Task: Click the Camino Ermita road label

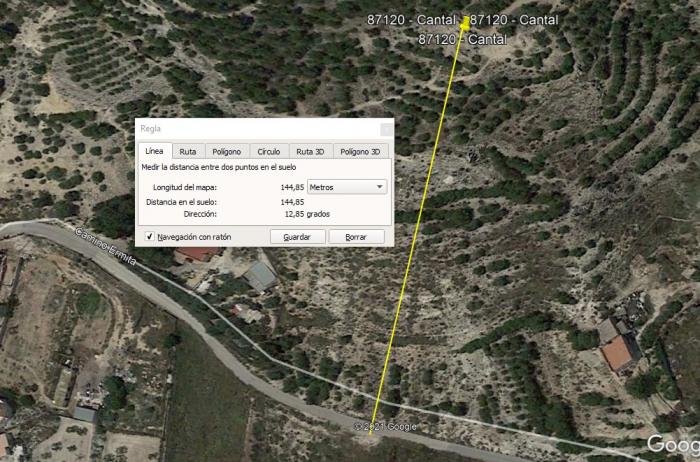Action: point(105,246)
